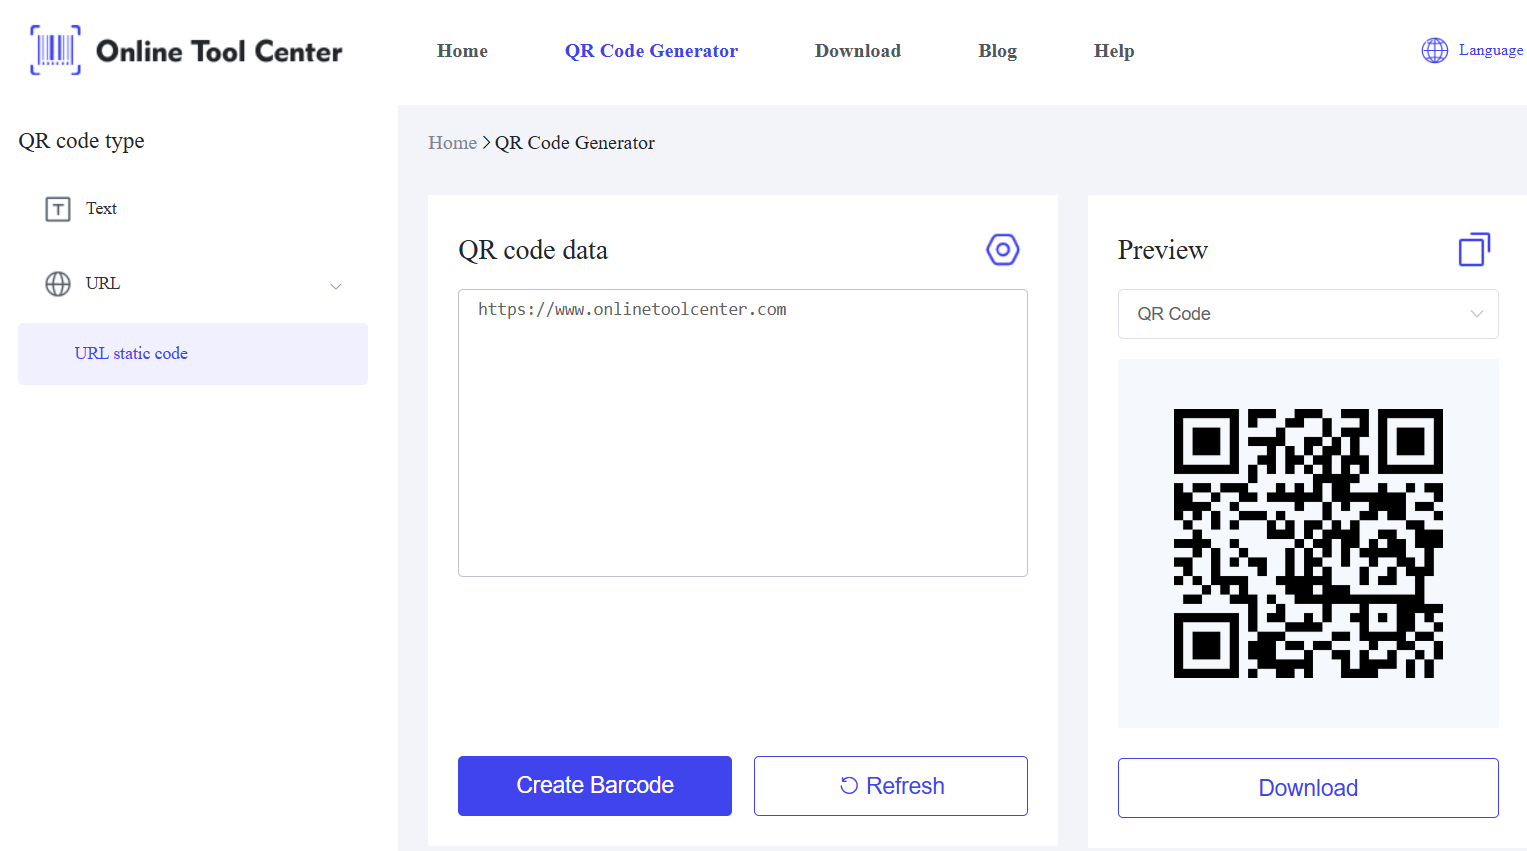
Task: Open the QR Code preview type dropdown
Action: [x=1307, y=314]
